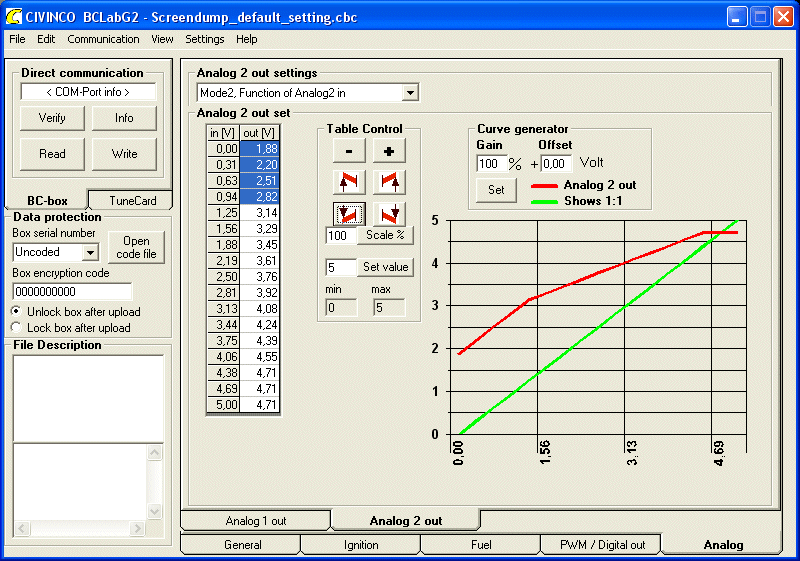The width and height of the screenshot is (800, 561).
Task: Click the Verify button
Action: pos(52,118)
